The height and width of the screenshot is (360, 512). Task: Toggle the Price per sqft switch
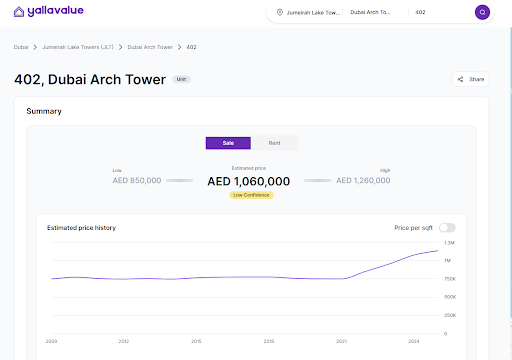pyautogui.click(x=447, y=228)
